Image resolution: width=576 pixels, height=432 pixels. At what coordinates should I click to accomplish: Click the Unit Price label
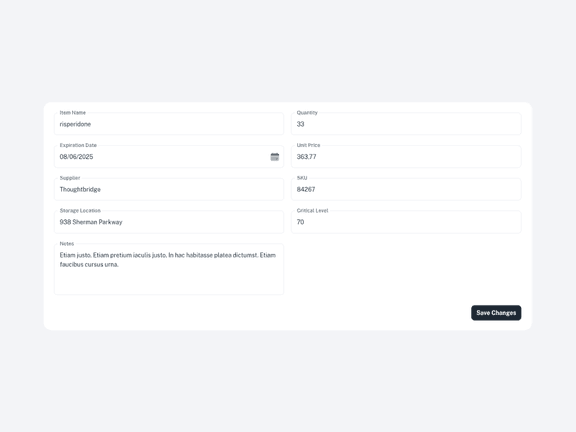pos(308,145)
